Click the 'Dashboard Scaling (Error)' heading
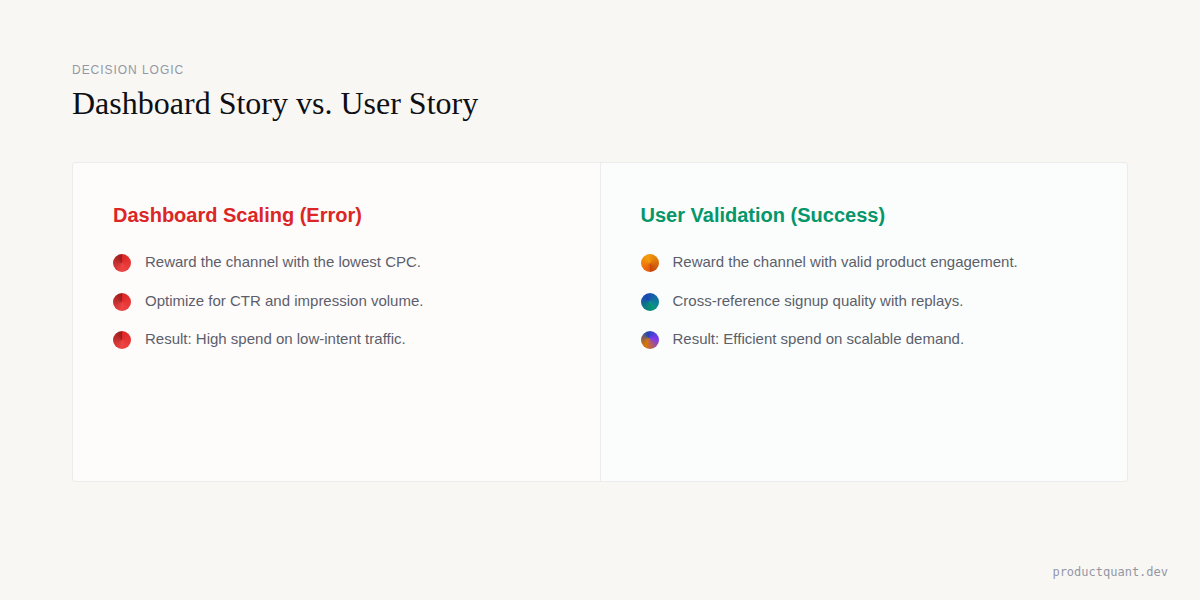The image size is (1200, 600). [237, 215]
